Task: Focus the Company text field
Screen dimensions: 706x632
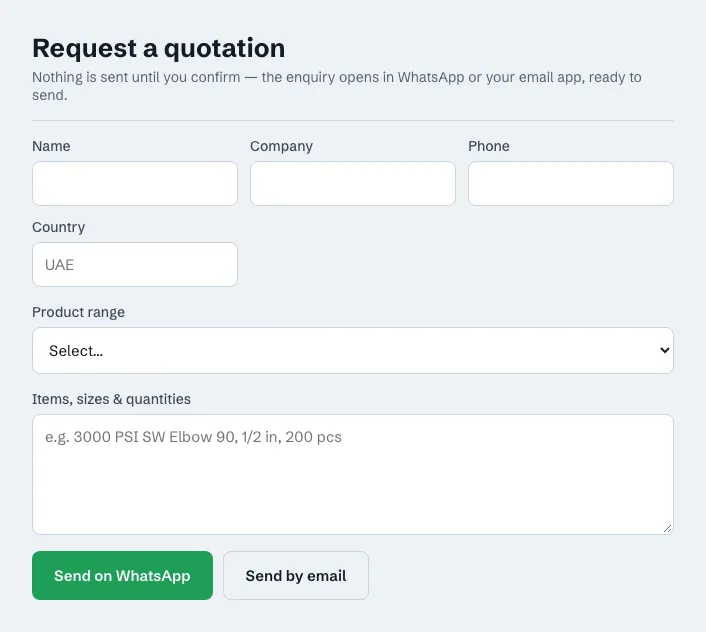Action: click(x=353, y=184)
